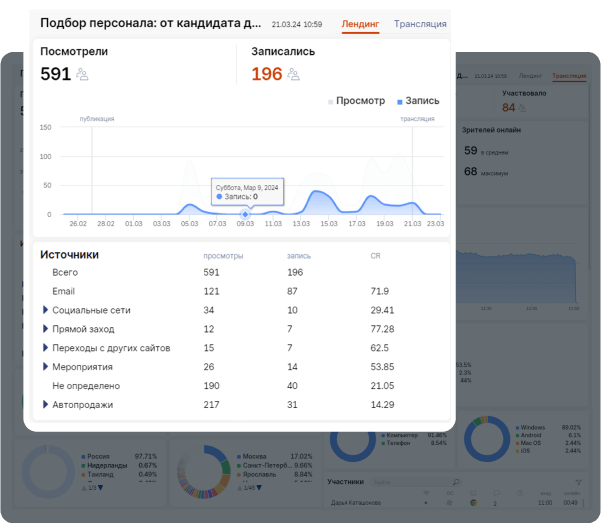Click the Email source row
Screen dimensions: 601x523
[x=64, y=291]
